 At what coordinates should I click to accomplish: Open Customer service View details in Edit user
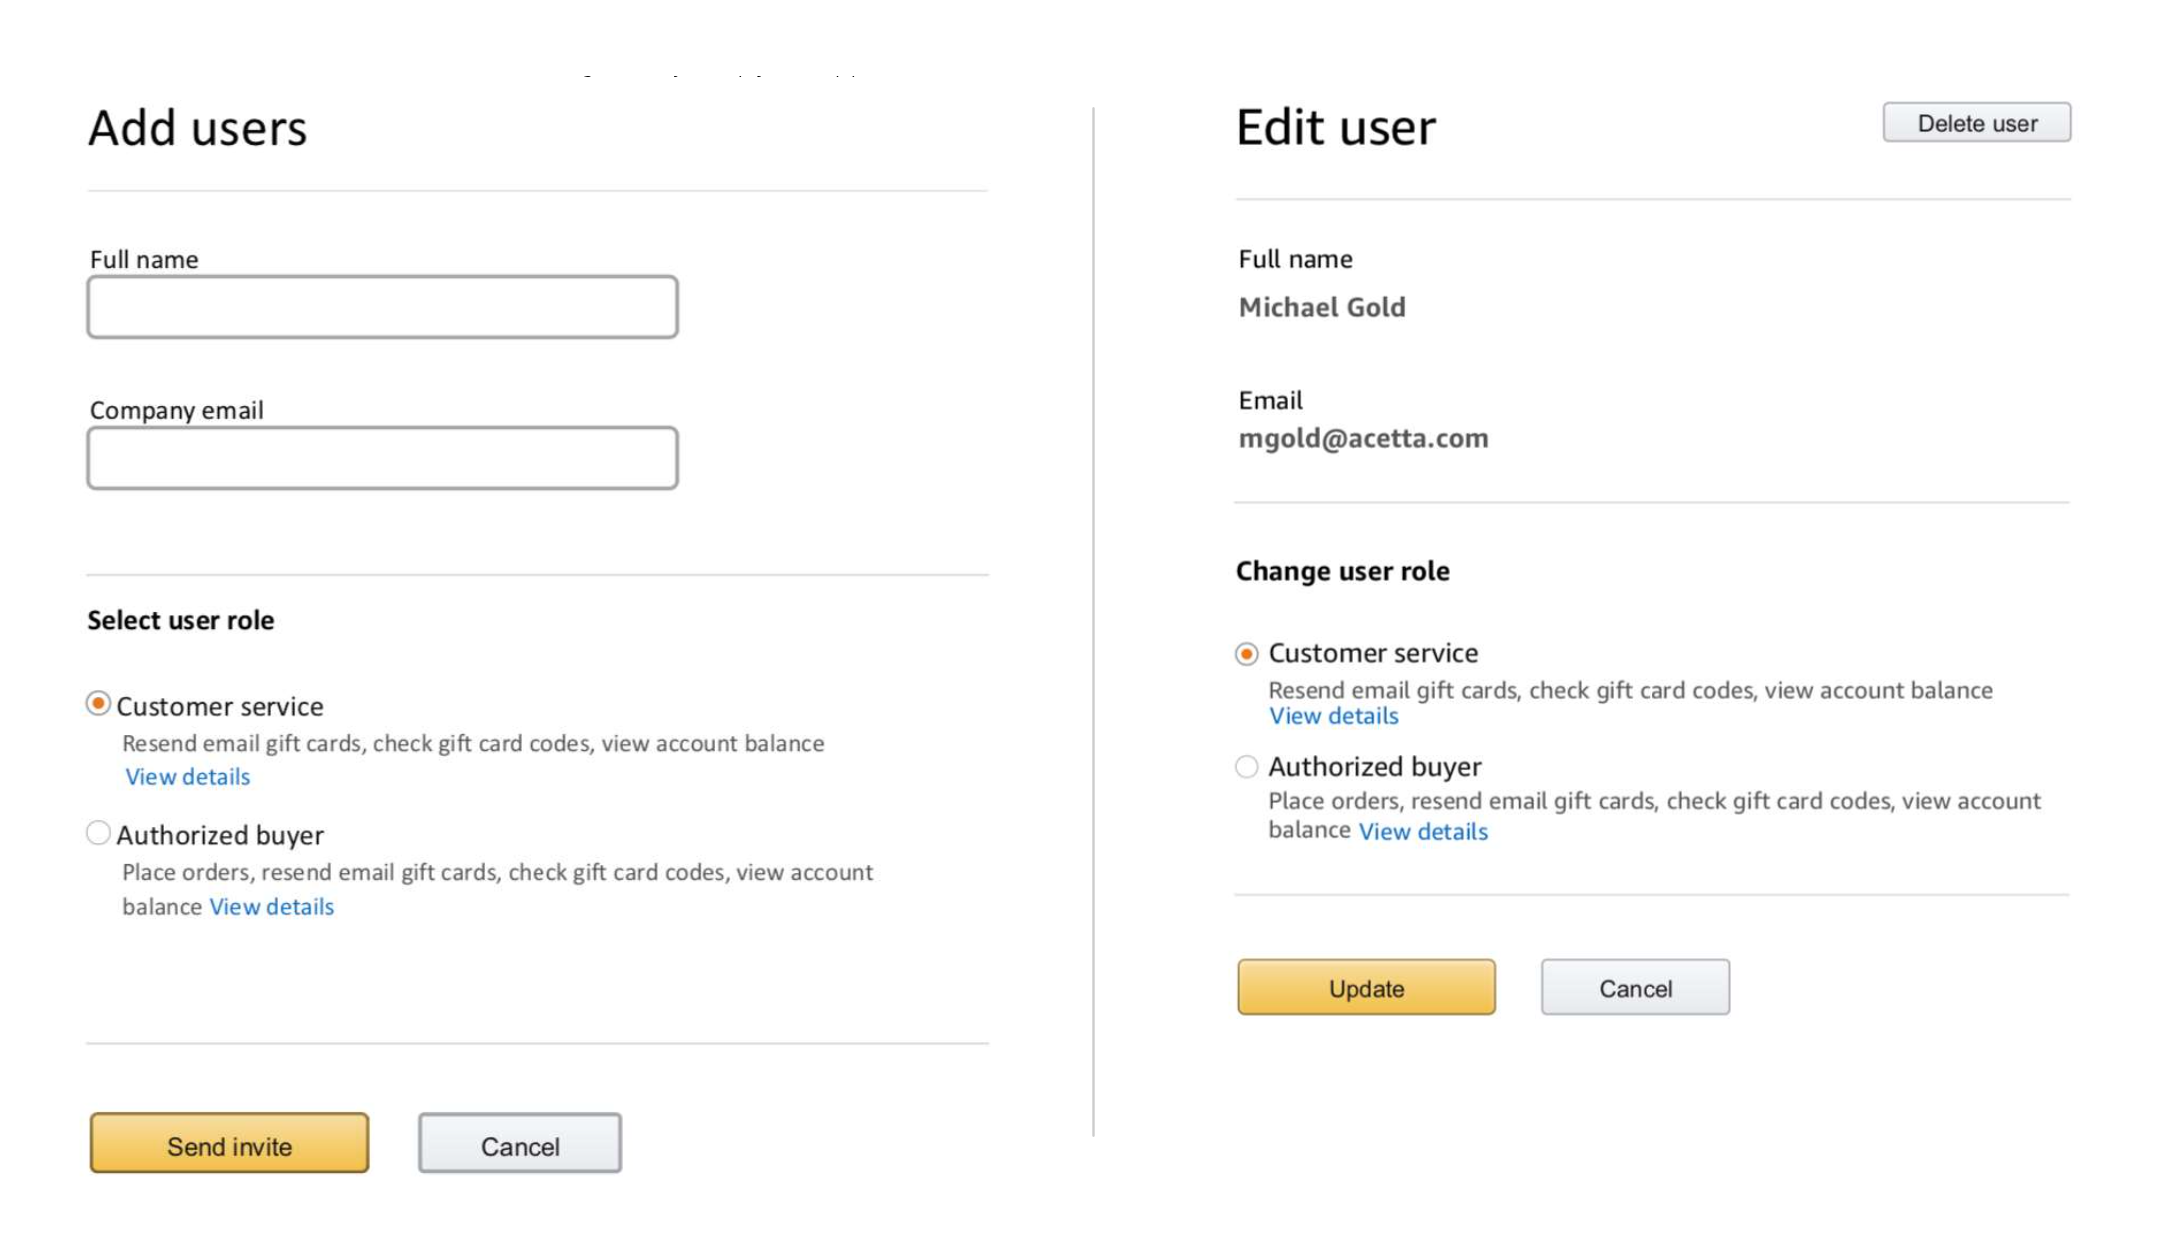coord(1333,716)
